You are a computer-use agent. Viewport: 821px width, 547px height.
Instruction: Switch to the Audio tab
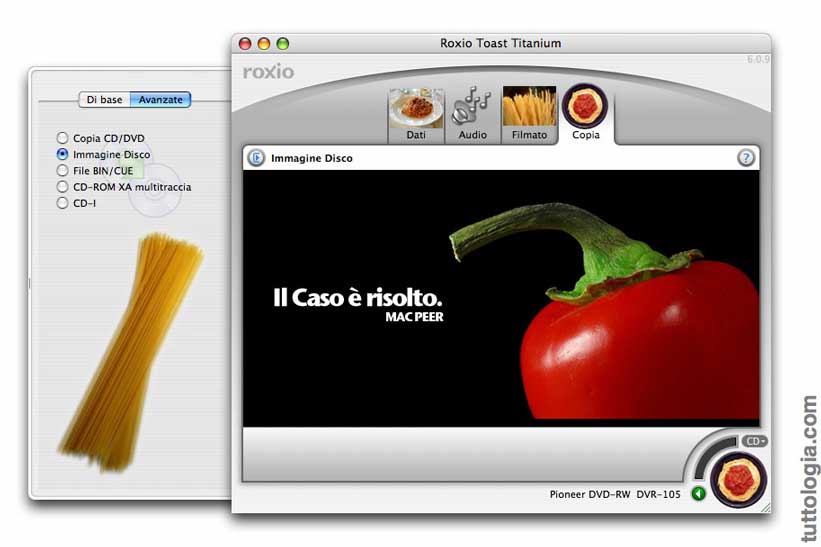[x=472, y=116]
